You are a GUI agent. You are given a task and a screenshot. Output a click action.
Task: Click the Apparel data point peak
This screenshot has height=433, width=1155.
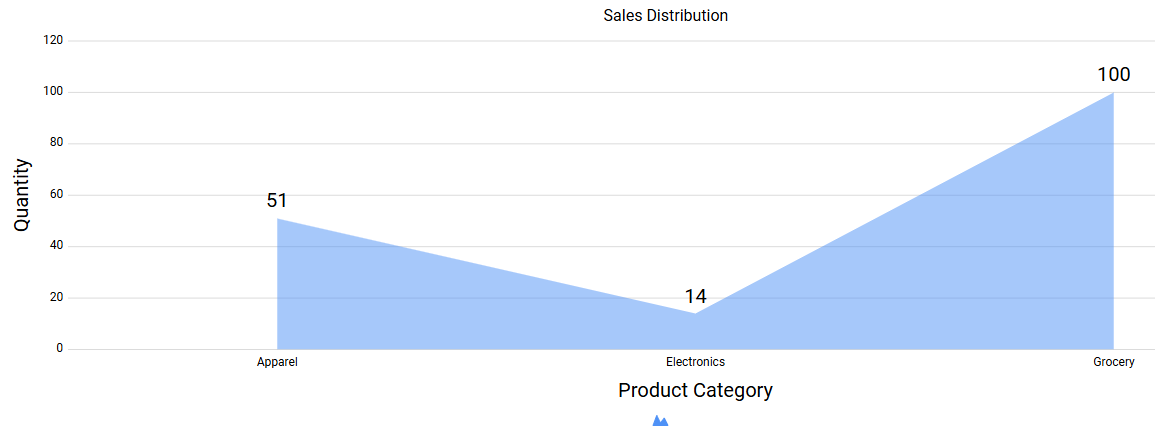click(x=278, y=220)
